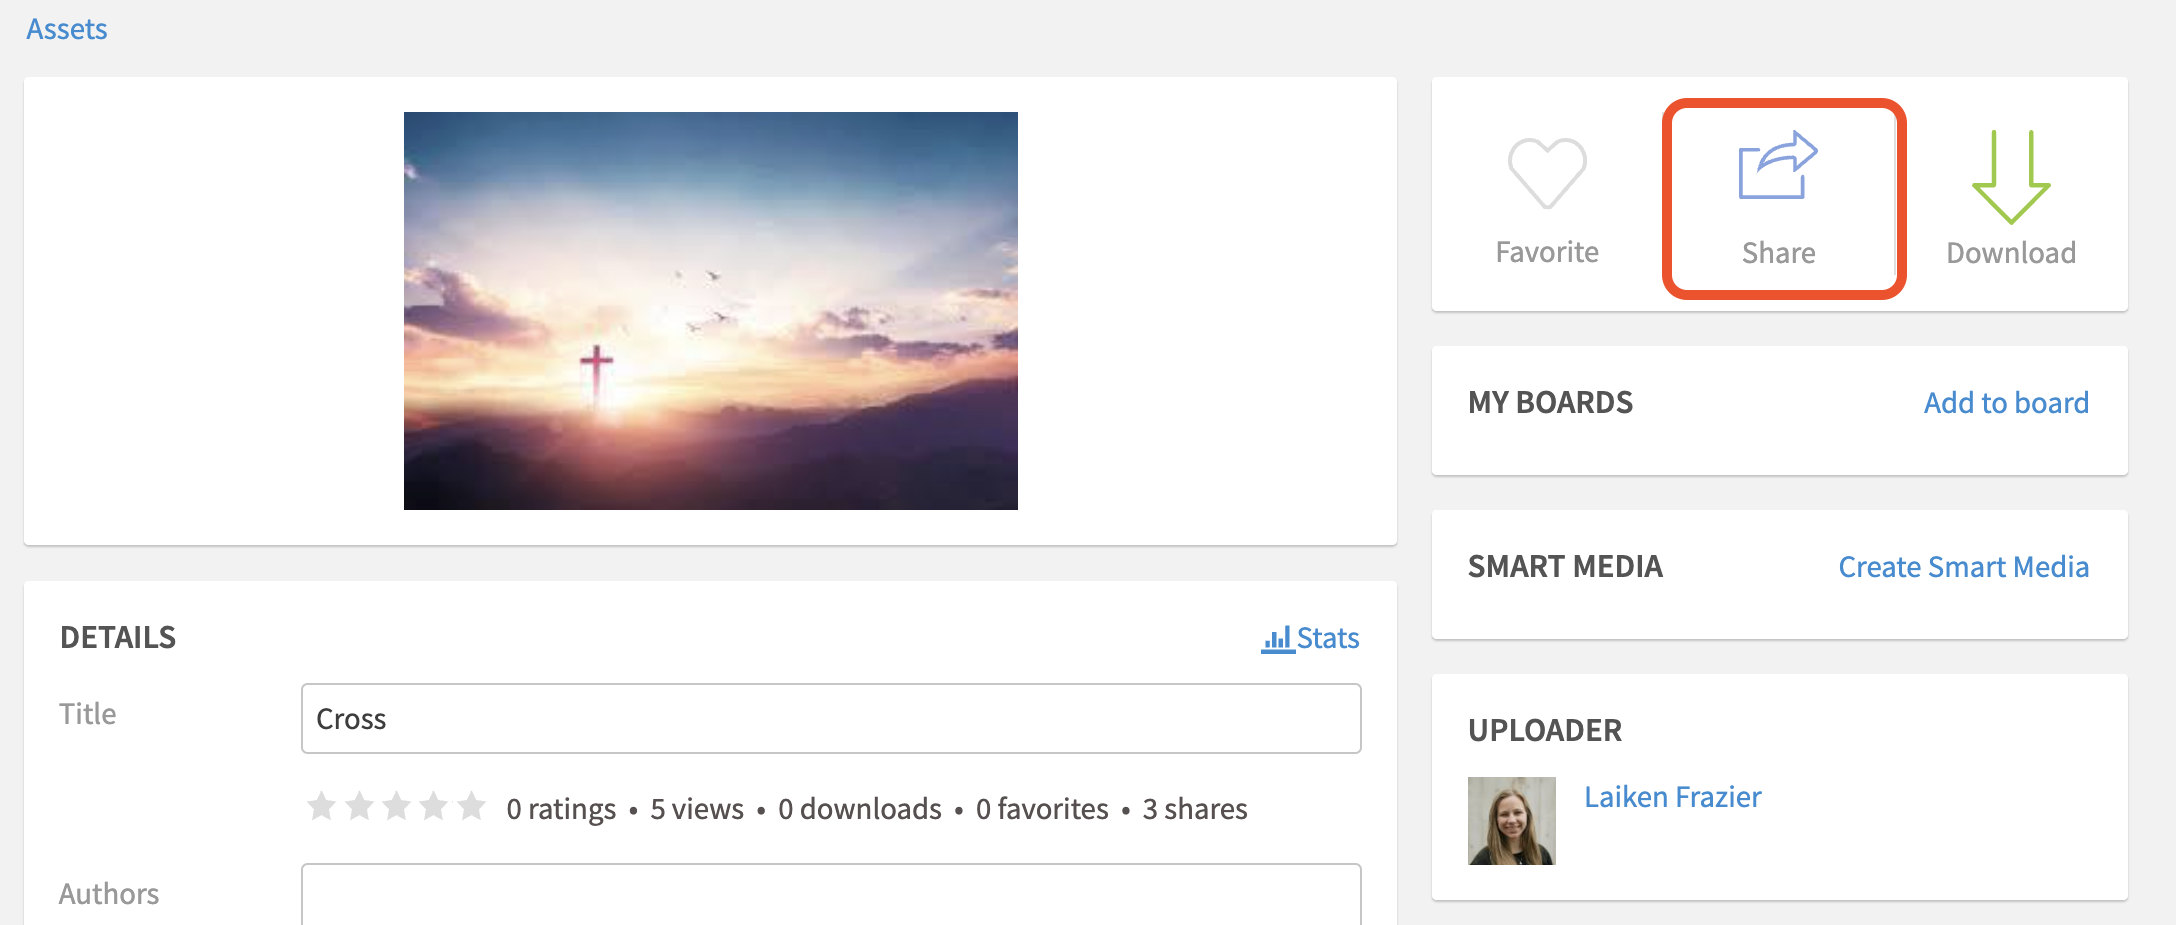Click the DETAILS heading
The height and width of the screenshot is (925, 2176).
[x=118, y=638]
